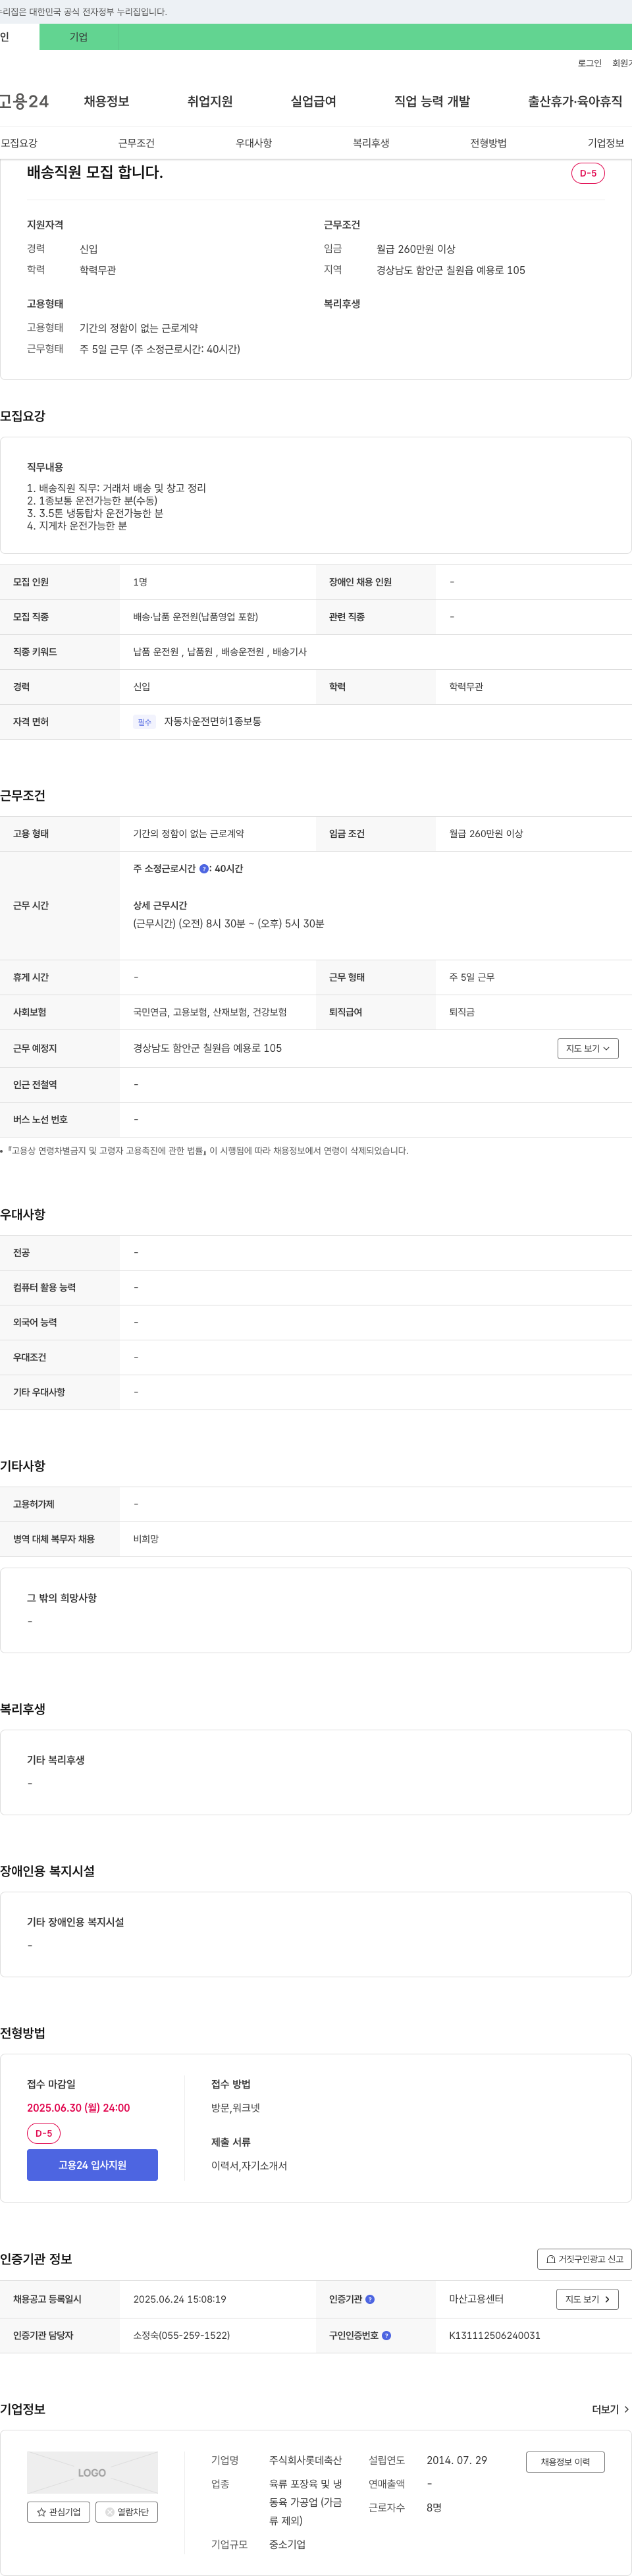This screenshot has width=632, height=2576.
Task: Jump to the 복리후생 section tab
Action: point(371,143)
